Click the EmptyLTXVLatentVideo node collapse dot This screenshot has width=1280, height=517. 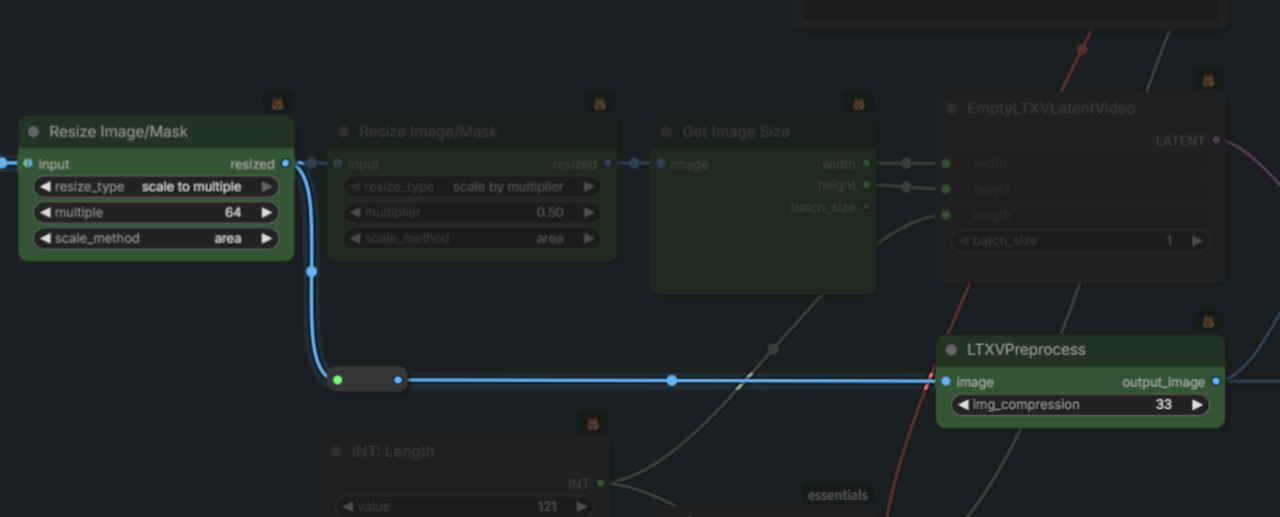[951, 108]
